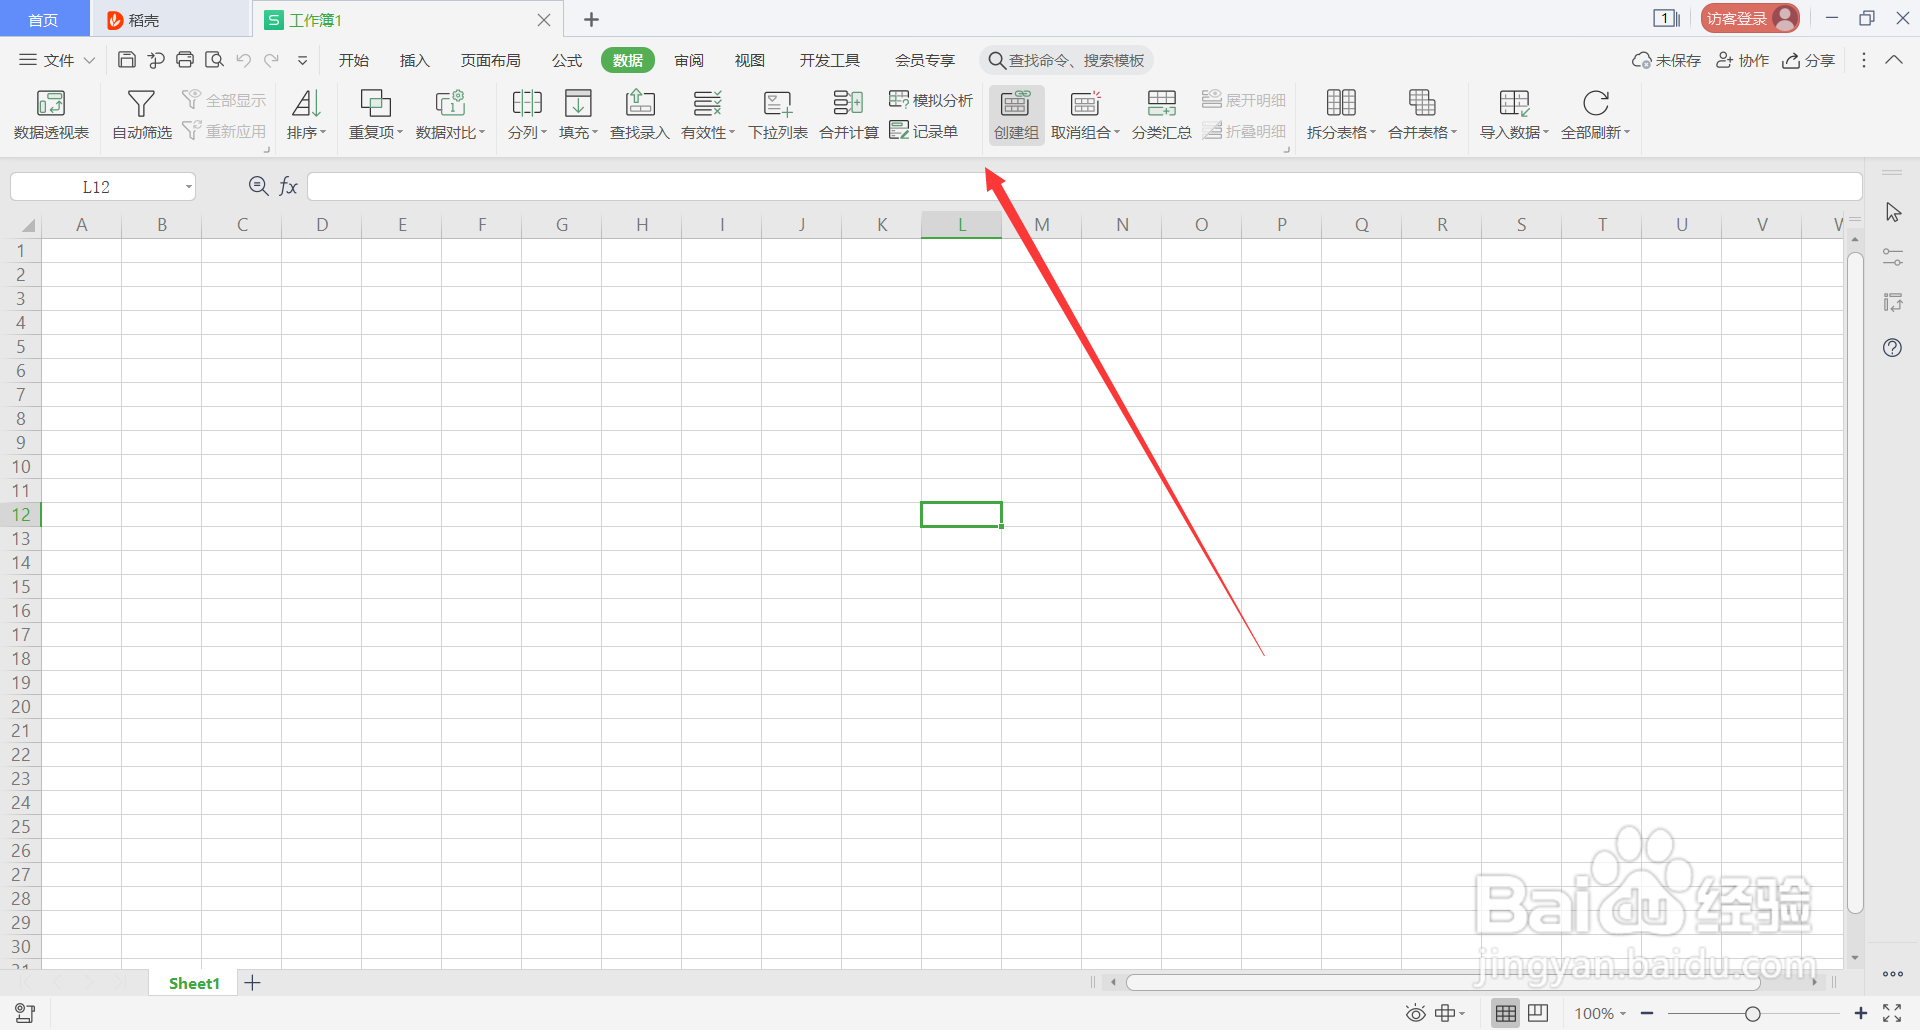Toggle Eye Protection mode icon
Image resolution: width=1920 pixels, height=1030 pixels.
(x=1415, y=1014)
